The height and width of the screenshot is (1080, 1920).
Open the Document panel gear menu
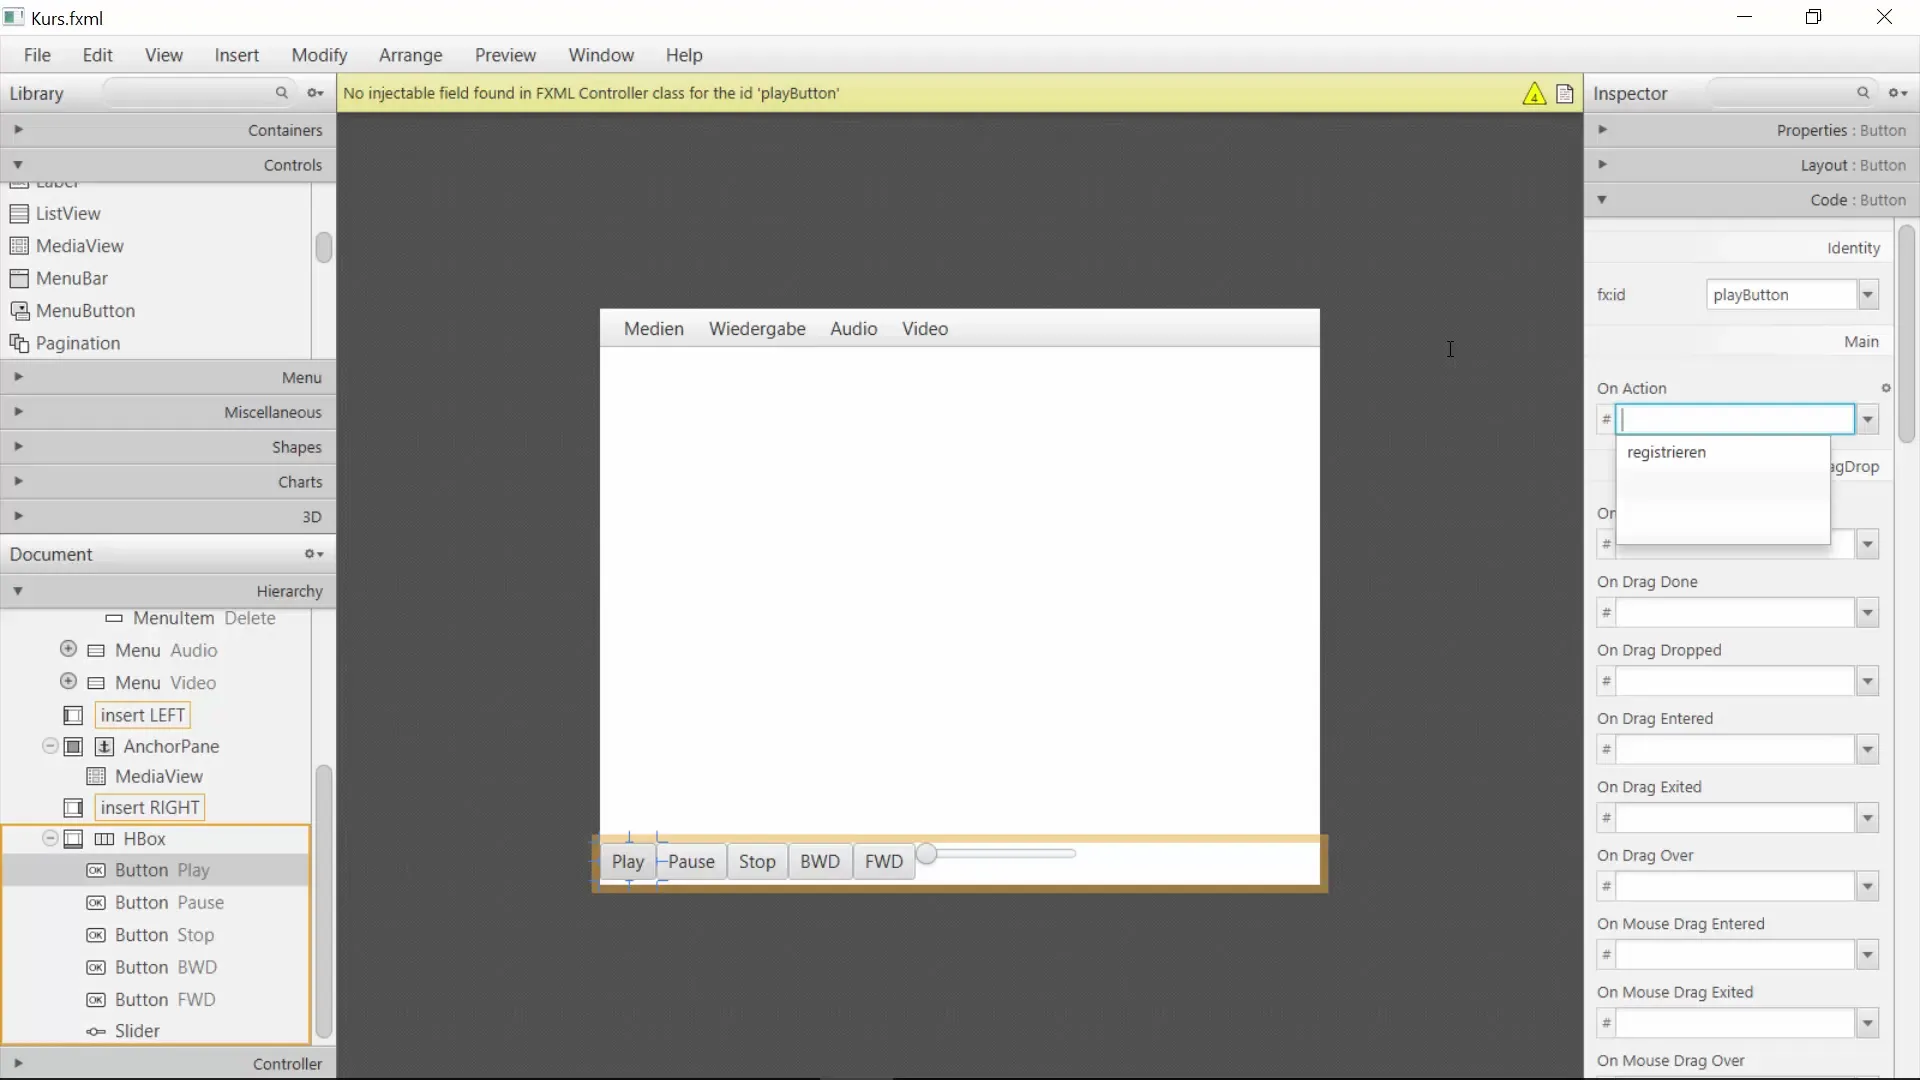[314, 554]
